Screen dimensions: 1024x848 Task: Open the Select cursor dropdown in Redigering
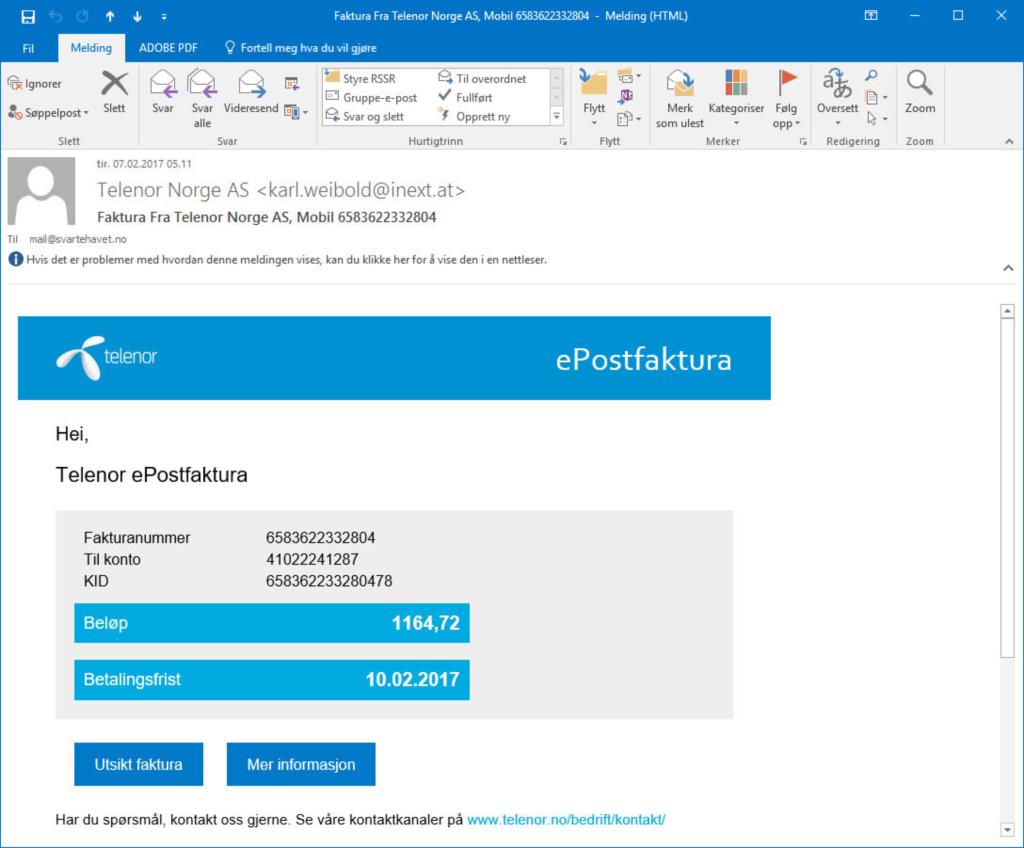(876, 119)
